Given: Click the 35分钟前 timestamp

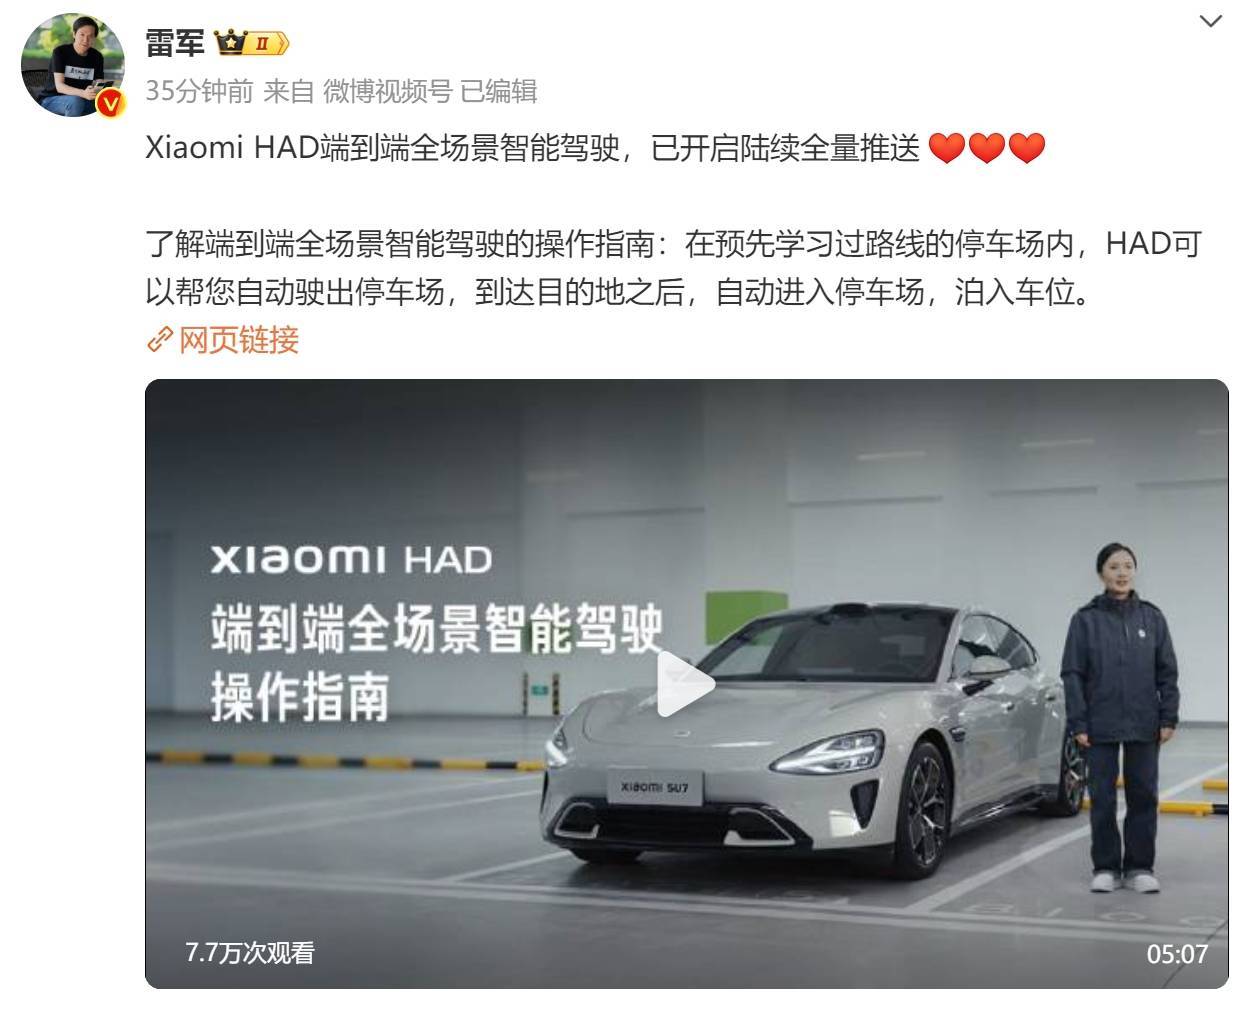Looking at the screenshot, I should (x=199, y=91).
